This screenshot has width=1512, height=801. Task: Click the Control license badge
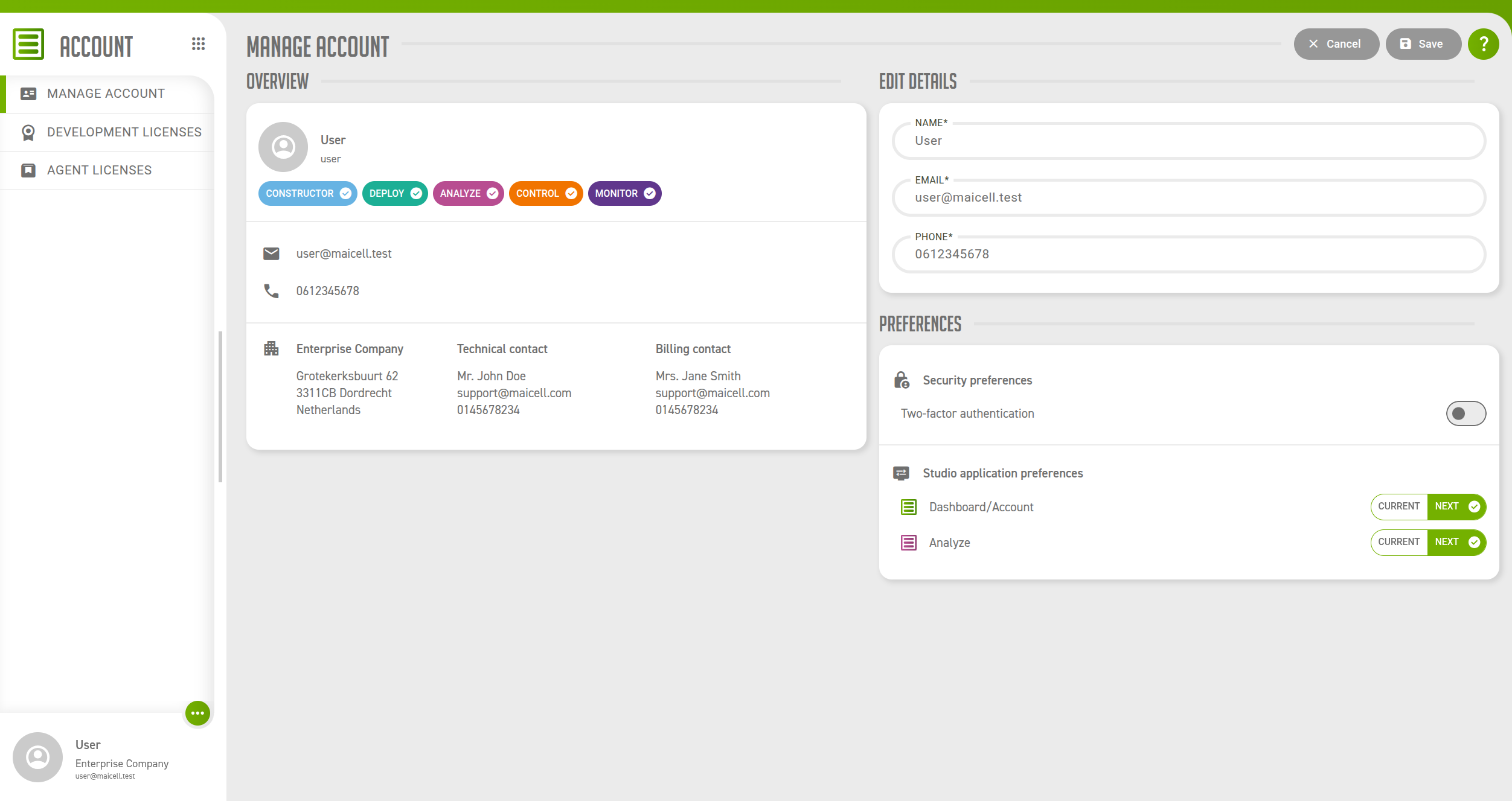click(546, 193)
